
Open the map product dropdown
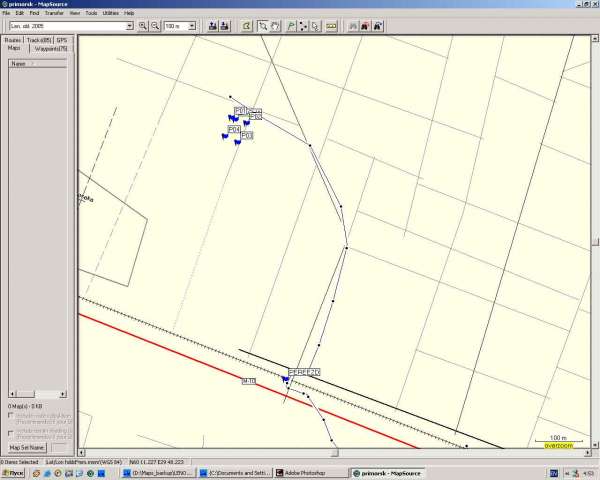pos(129,25)
